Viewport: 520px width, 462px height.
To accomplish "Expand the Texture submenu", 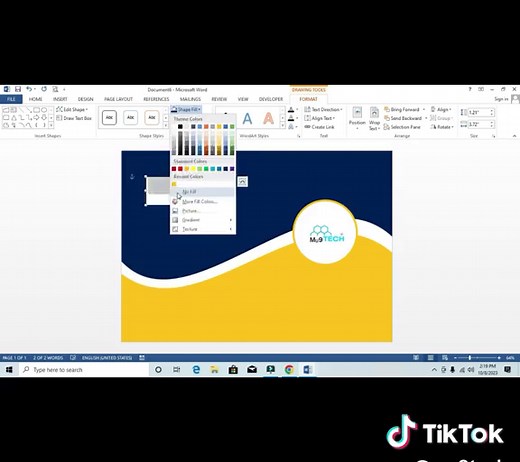I will [x=203, y=229].
